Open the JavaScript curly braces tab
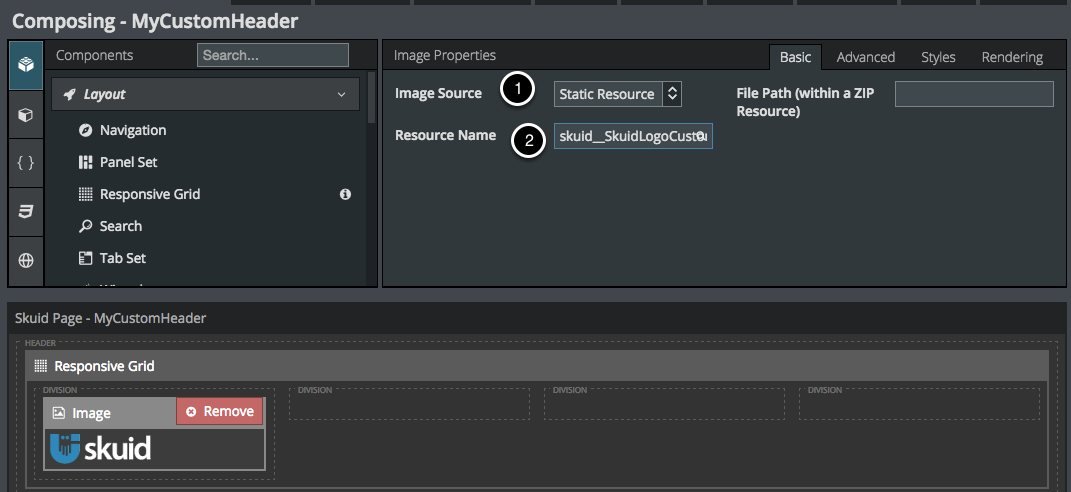Screen dimensions: 1071x492 26,163
